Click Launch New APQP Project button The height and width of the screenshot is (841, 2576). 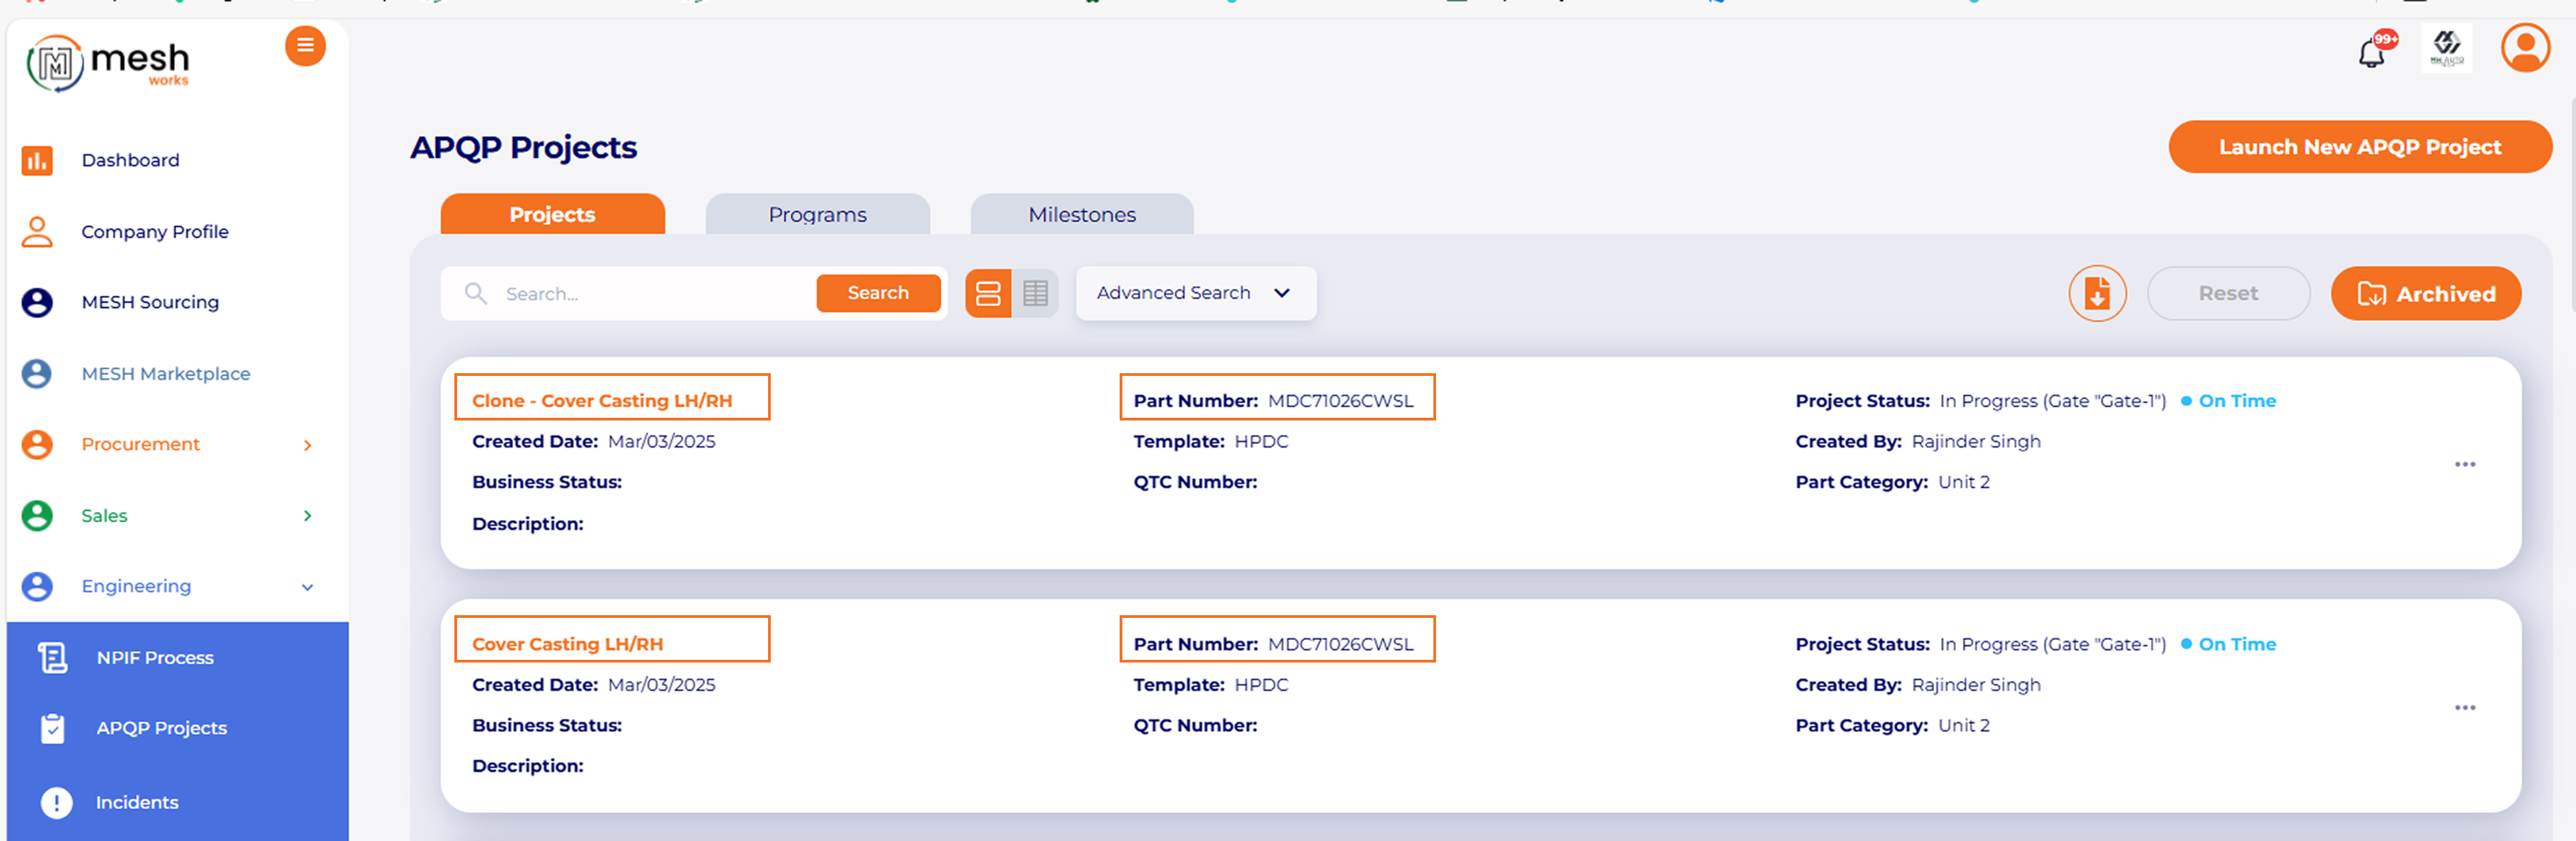[2359, 147]
